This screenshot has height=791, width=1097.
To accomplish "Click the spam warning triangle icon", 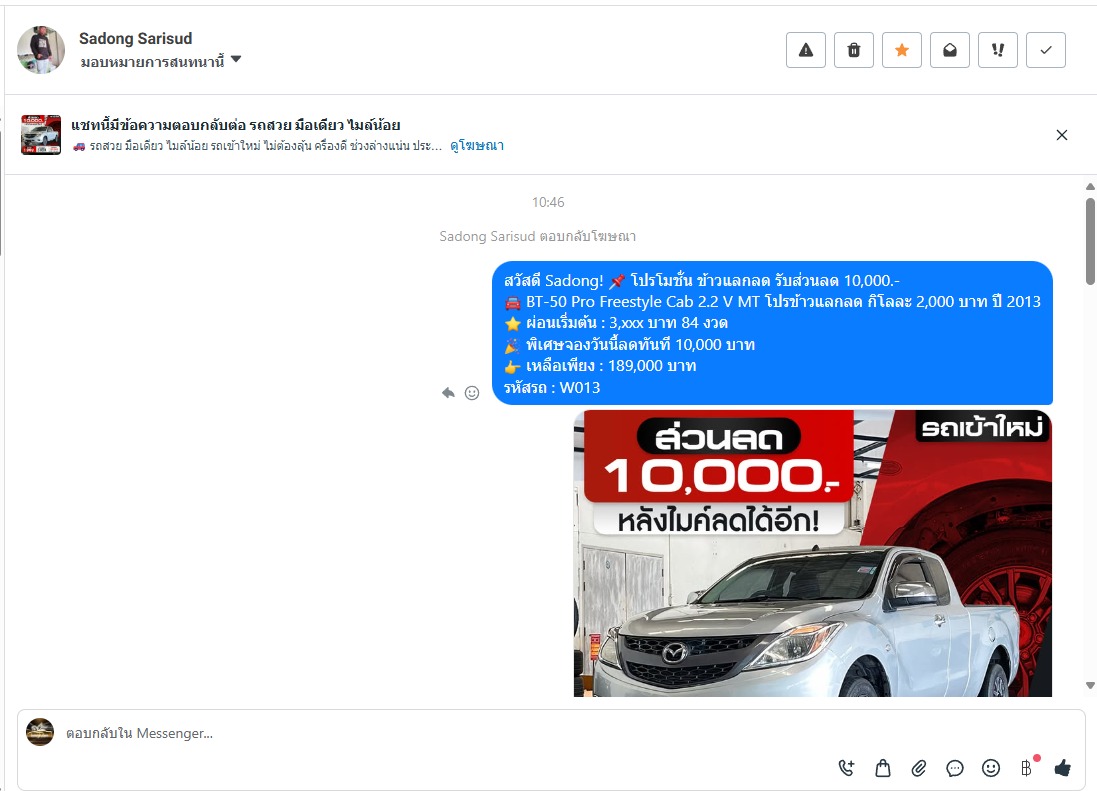I will pyautogui.click(x=805, y=50).
